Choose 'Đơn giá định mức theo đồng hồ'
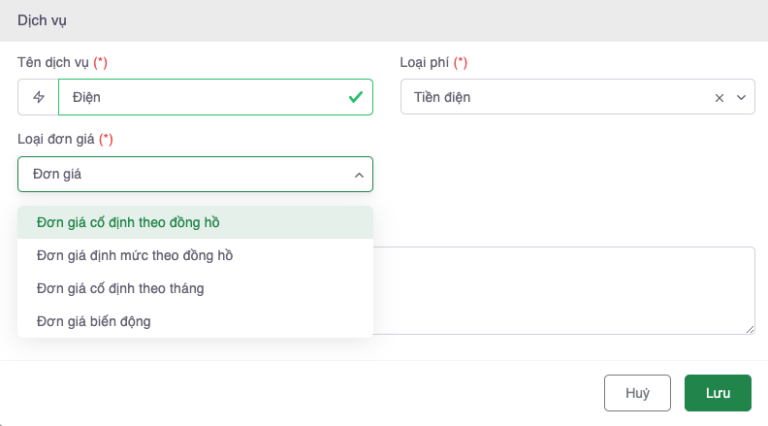Image resolution: width=768 pixels, height=426 pixels. pyautogui.click(x=134, y=255)
